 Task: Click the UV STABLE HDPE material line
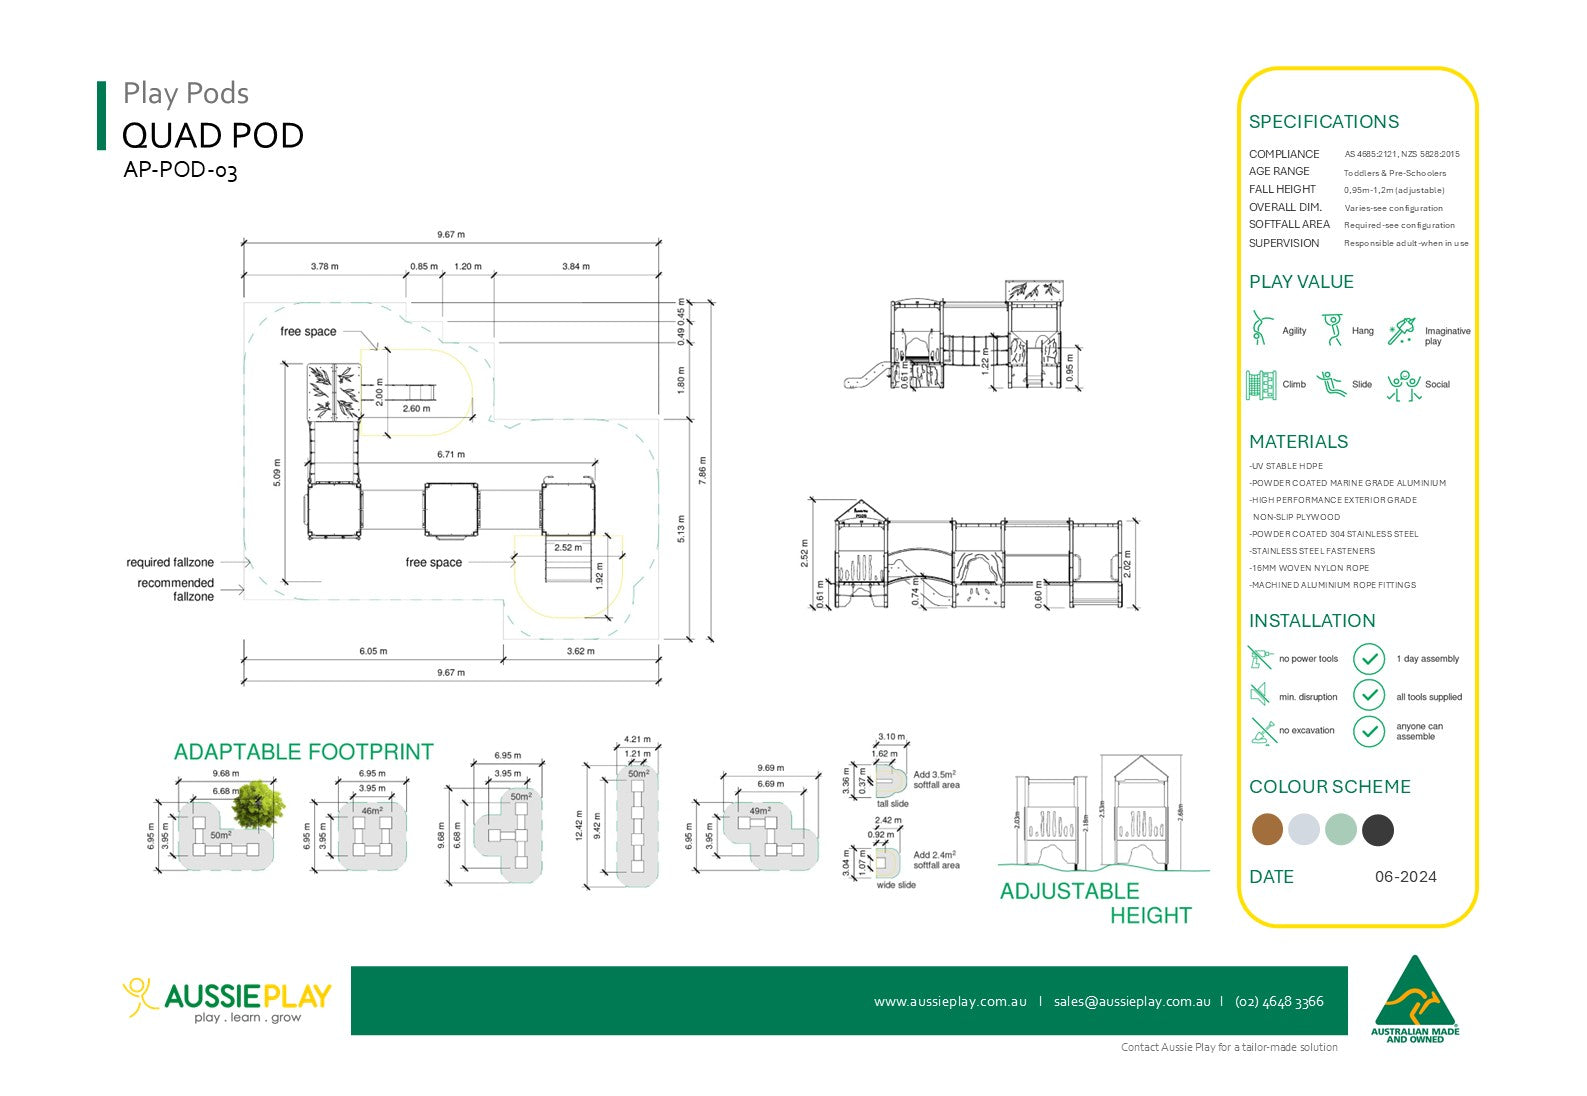[x=1286, y=466]
